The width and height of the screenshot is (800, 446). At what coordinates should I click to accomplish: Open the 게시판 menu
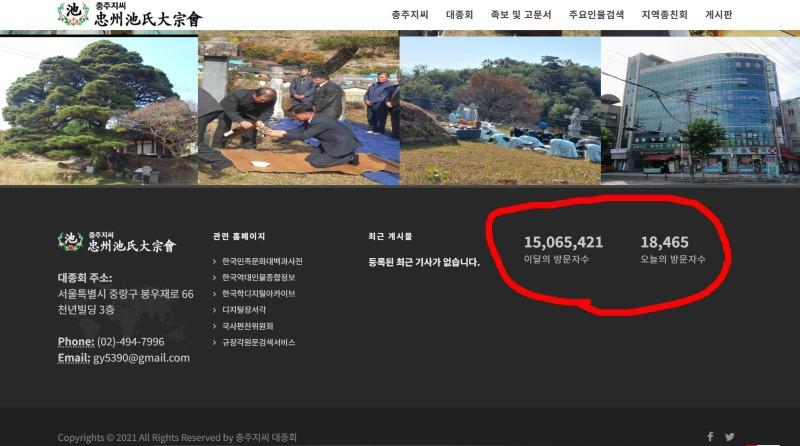point(718,15)
